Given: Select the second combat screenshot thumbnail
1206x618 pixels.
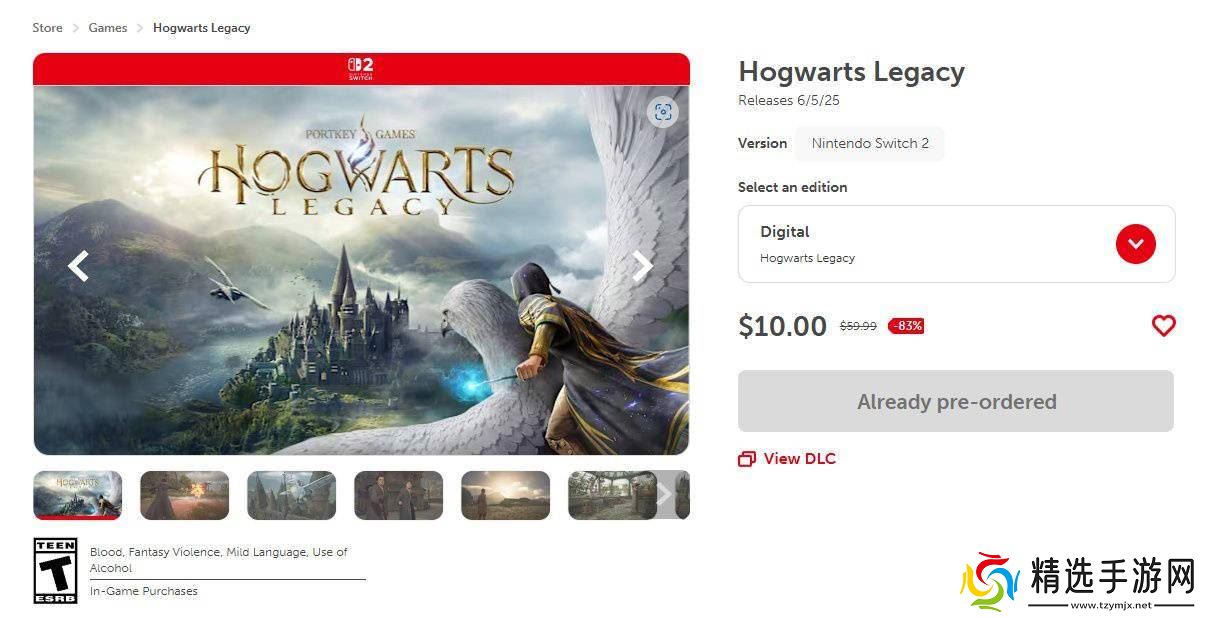Looking at the screenshot, I should tap(184, 495).
